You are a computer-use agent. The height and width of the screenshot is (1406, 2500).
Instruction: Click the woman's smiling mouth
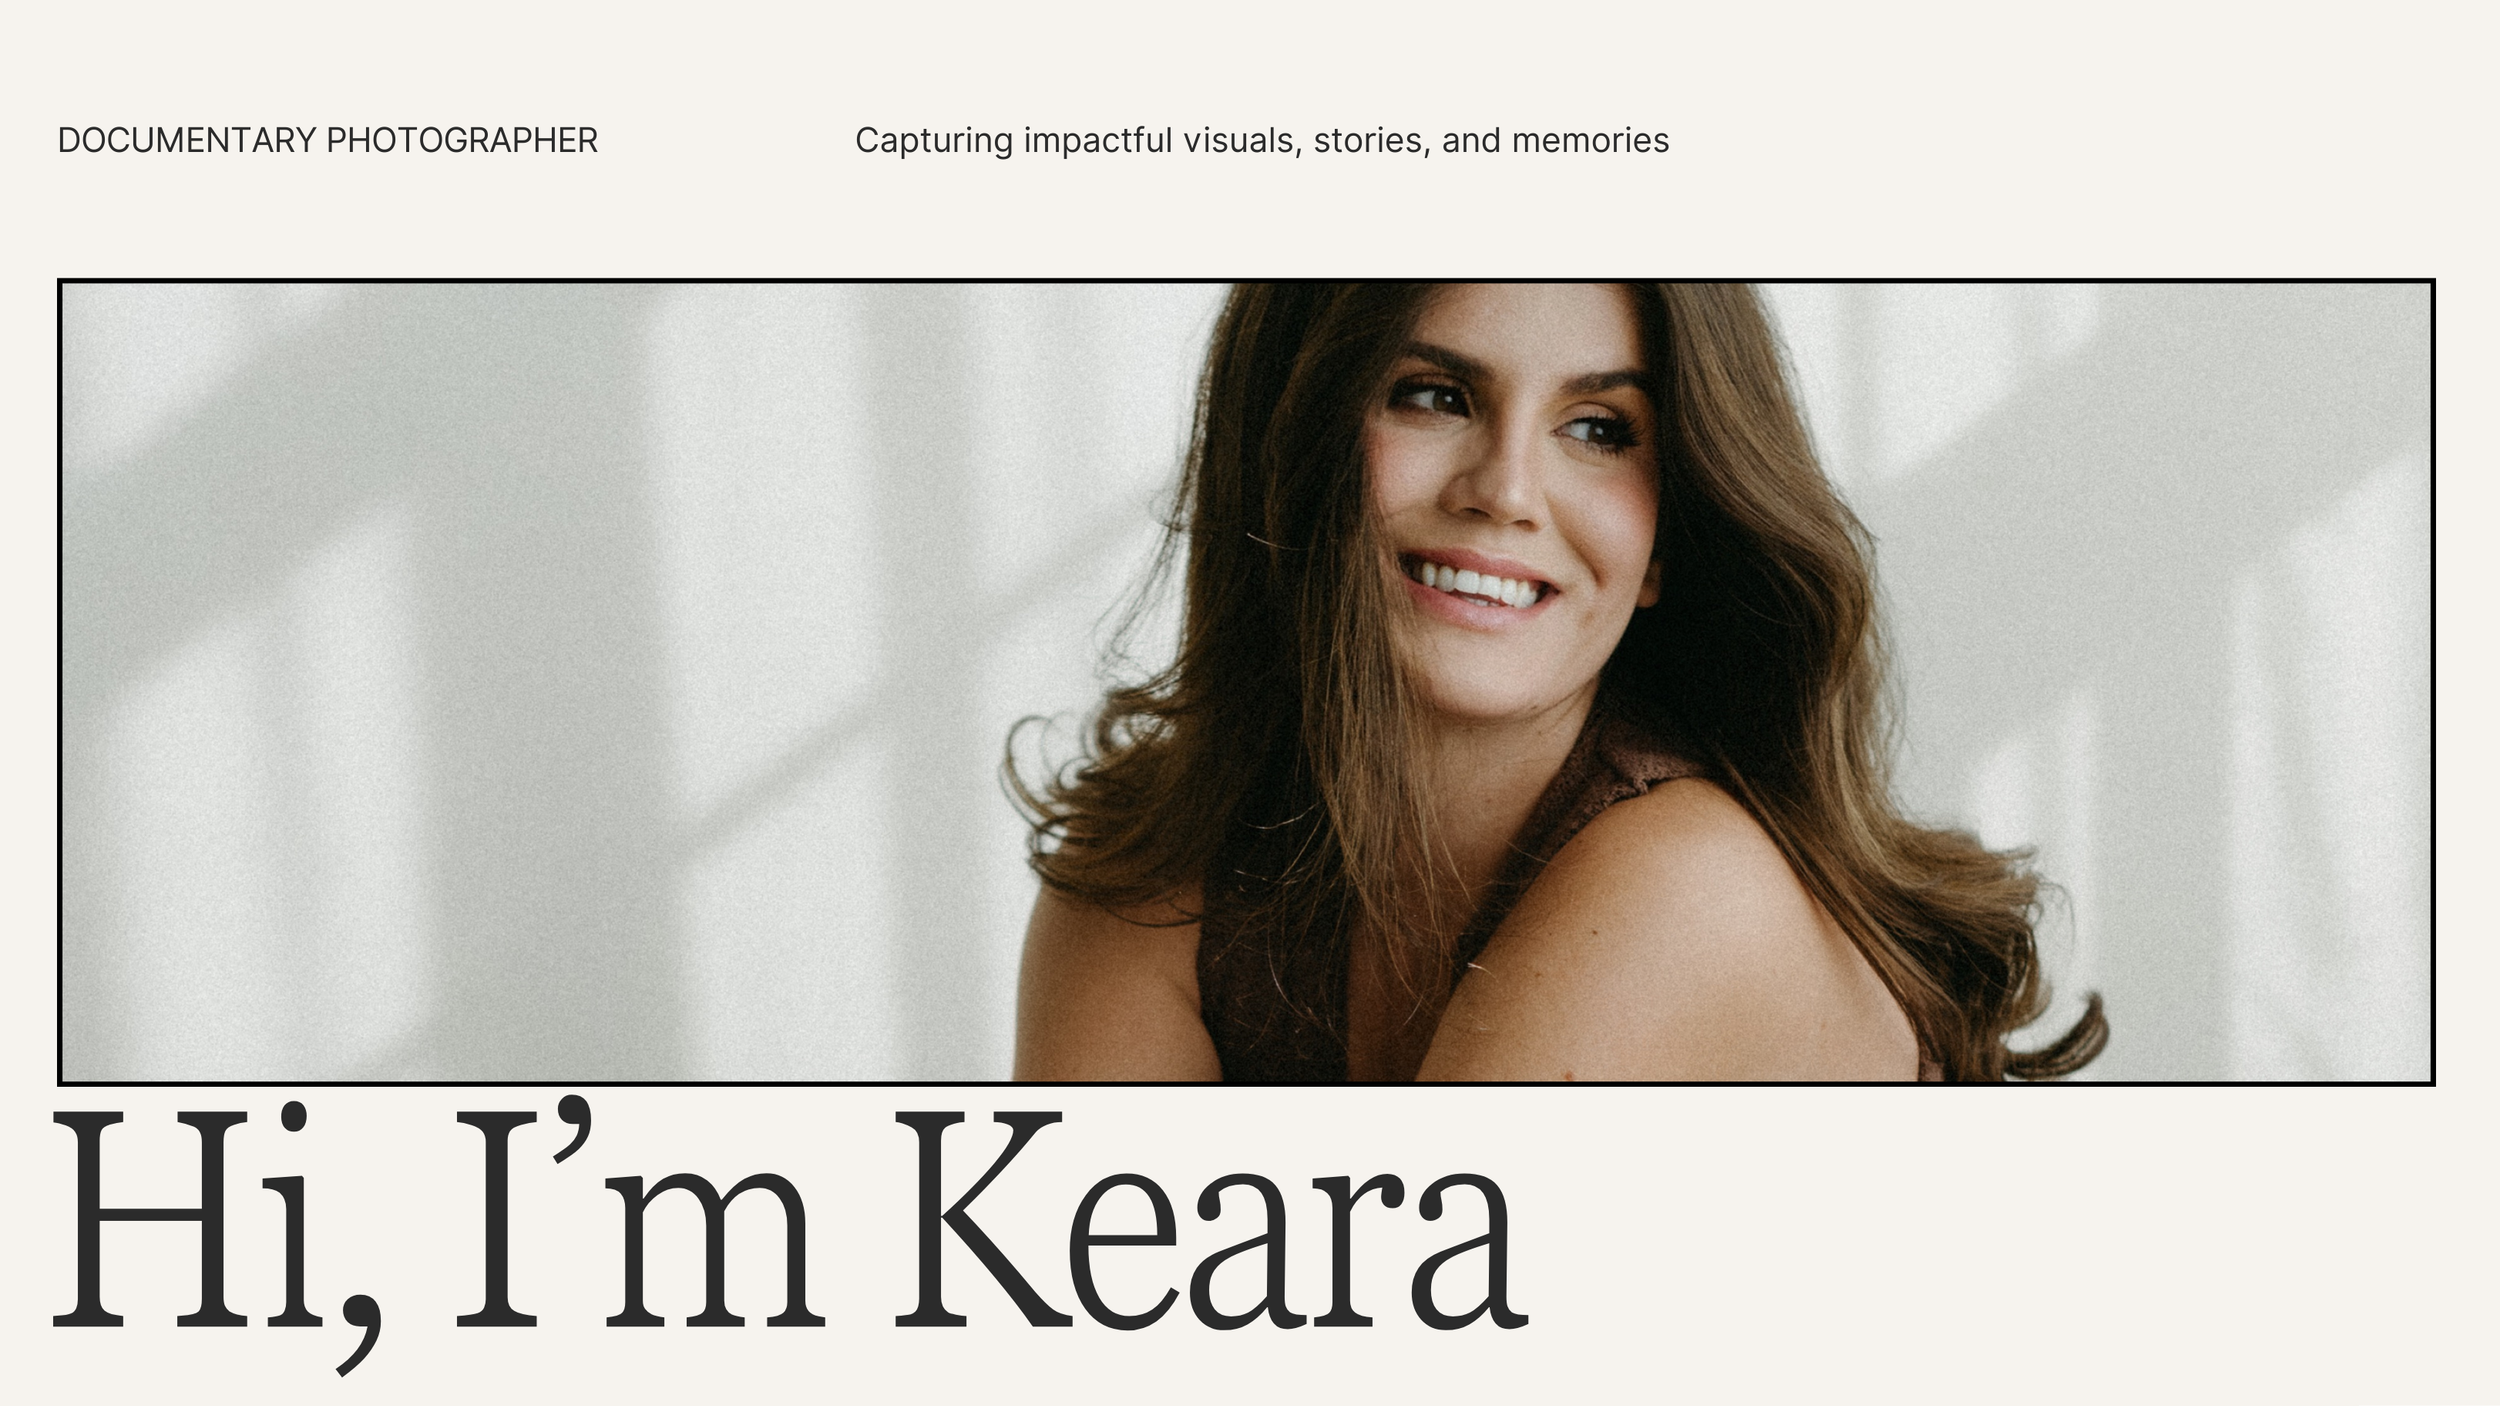point(1475,585)
